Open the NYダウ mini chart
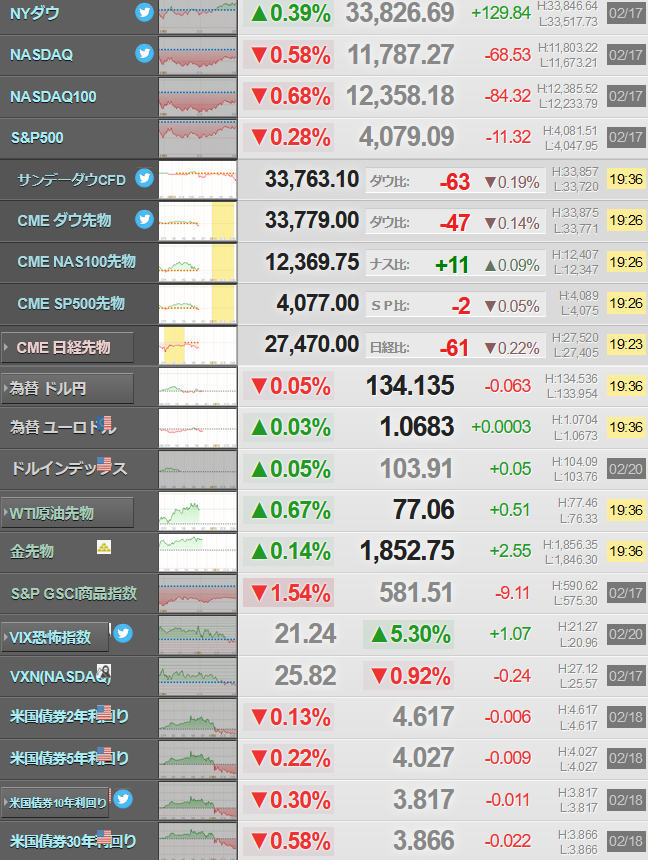 tap(198, 16)
